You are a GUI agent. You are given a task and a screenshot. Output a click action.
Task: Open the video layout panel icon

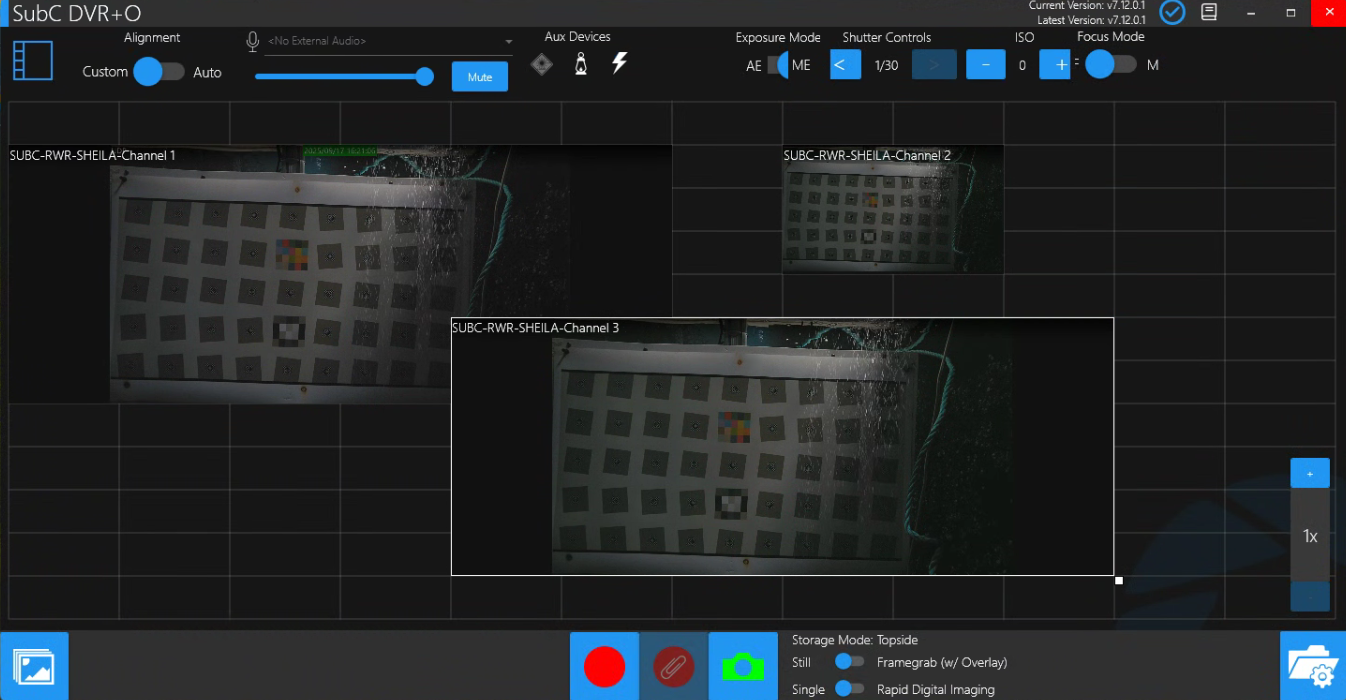(x=33, y=61)
